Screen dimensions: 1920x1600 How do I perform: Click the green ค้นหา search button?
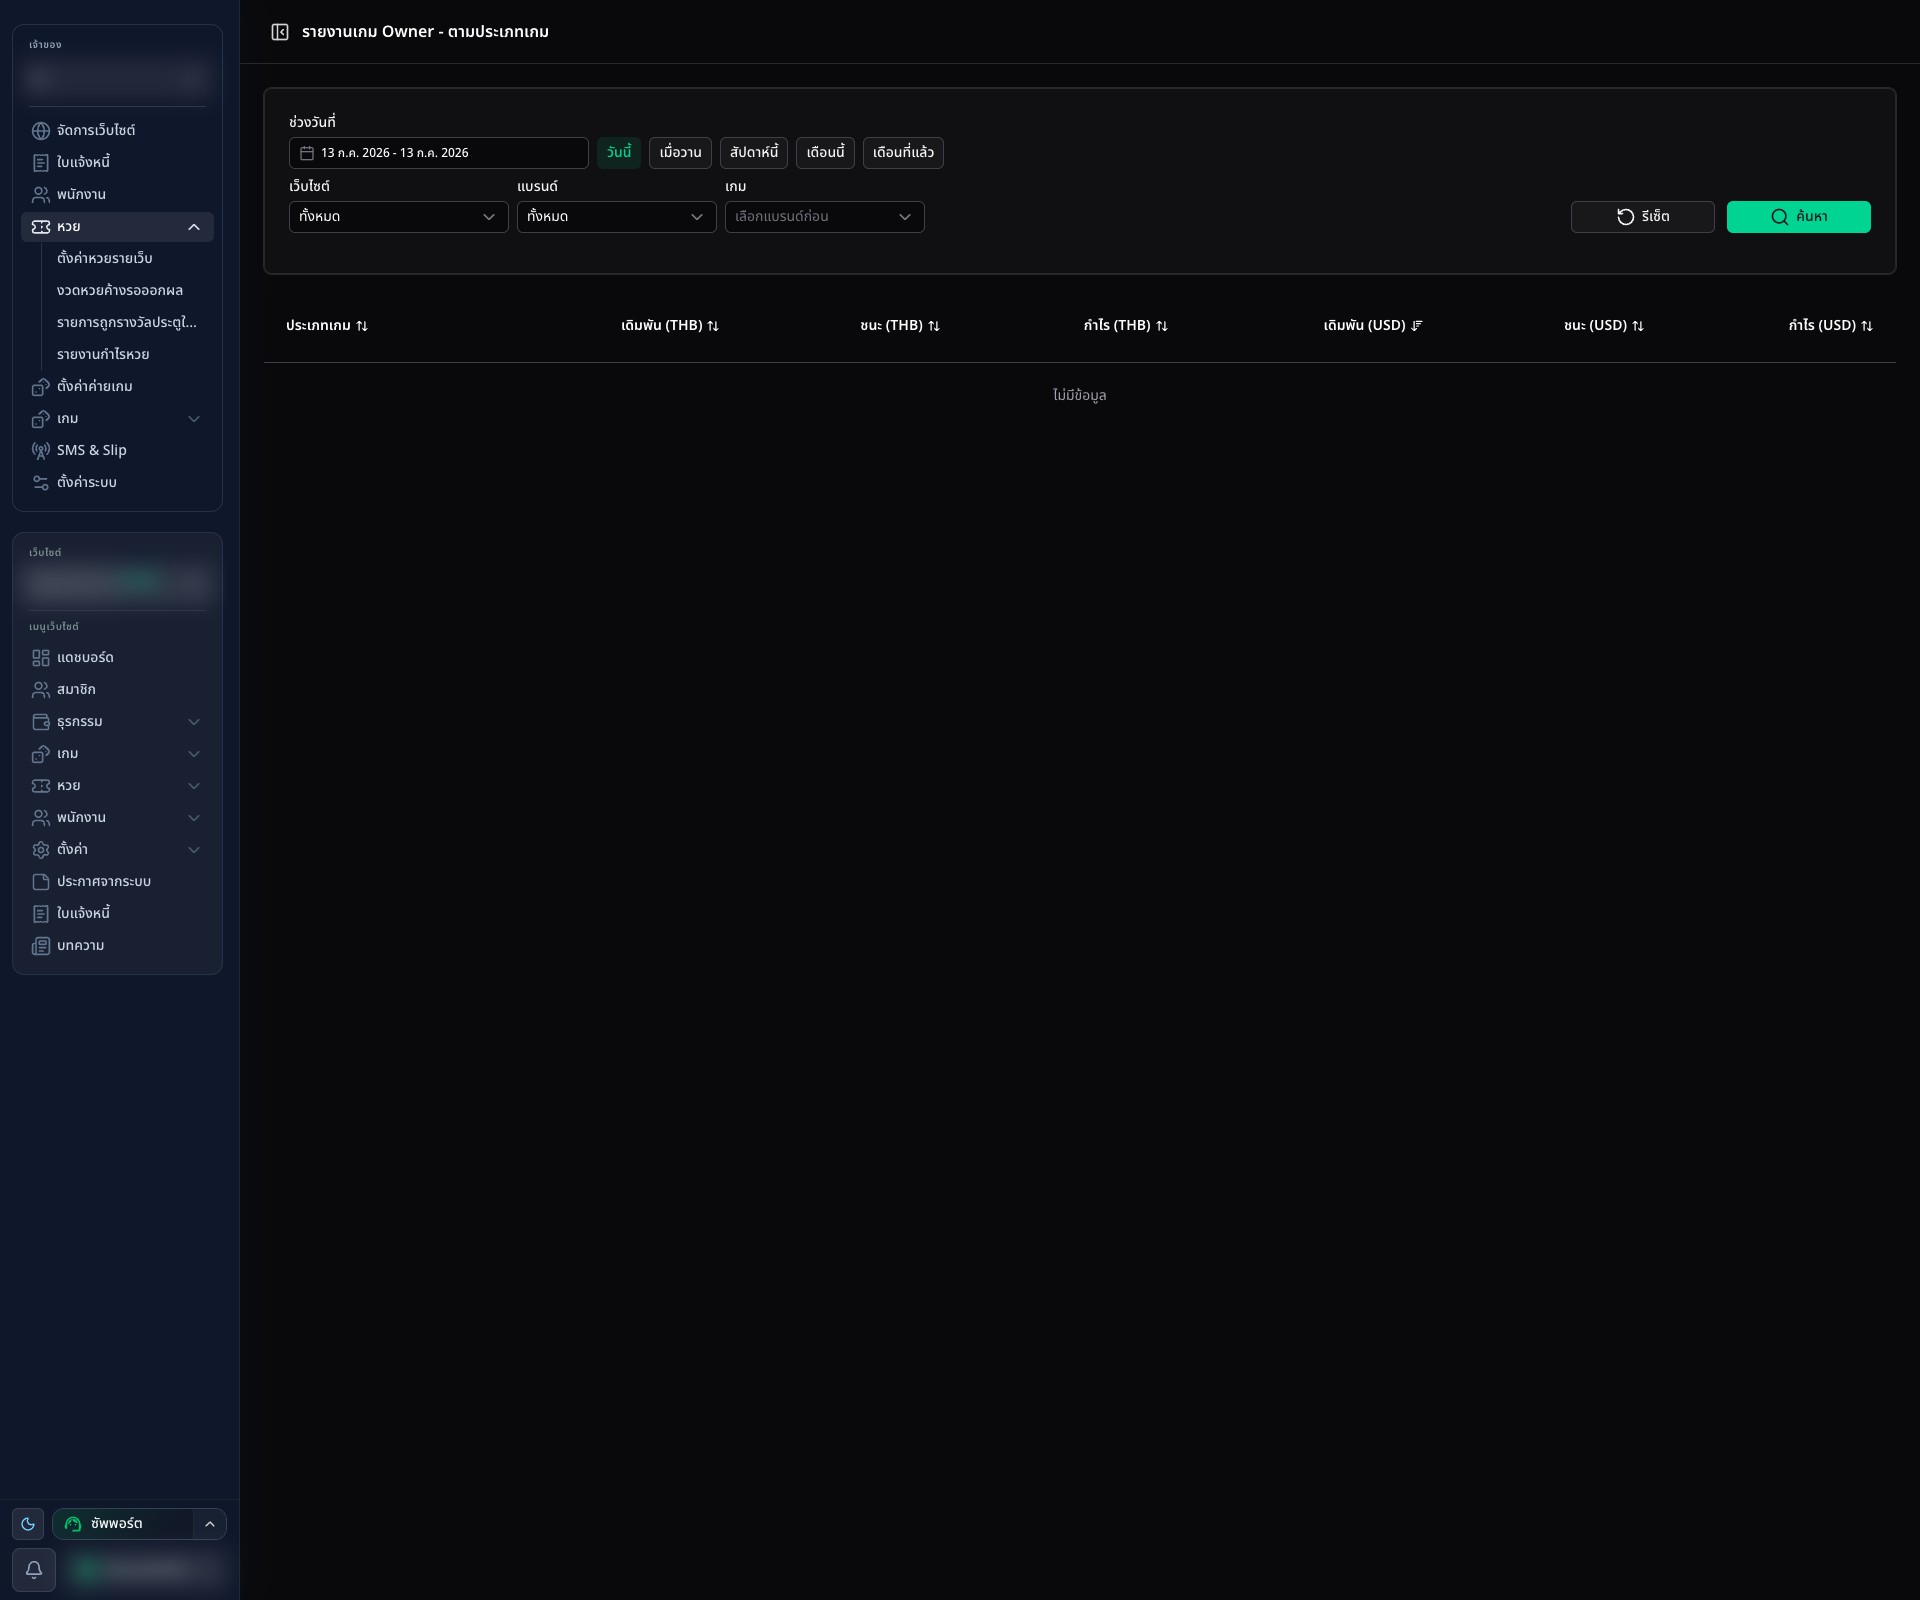1799,217
